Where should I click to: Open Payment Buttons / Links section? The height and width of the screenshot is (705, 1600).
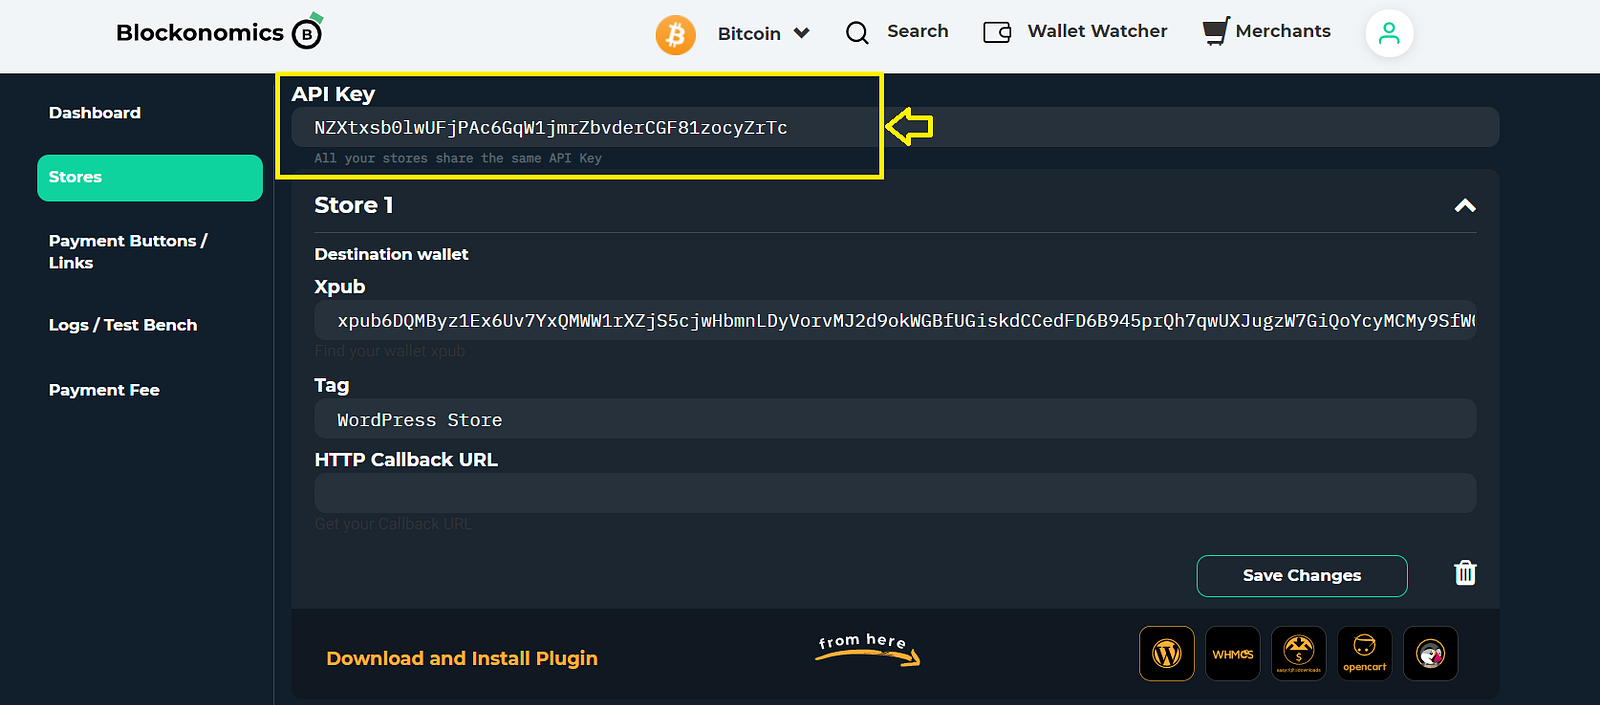pyautogui.click(x=128, y=252)
